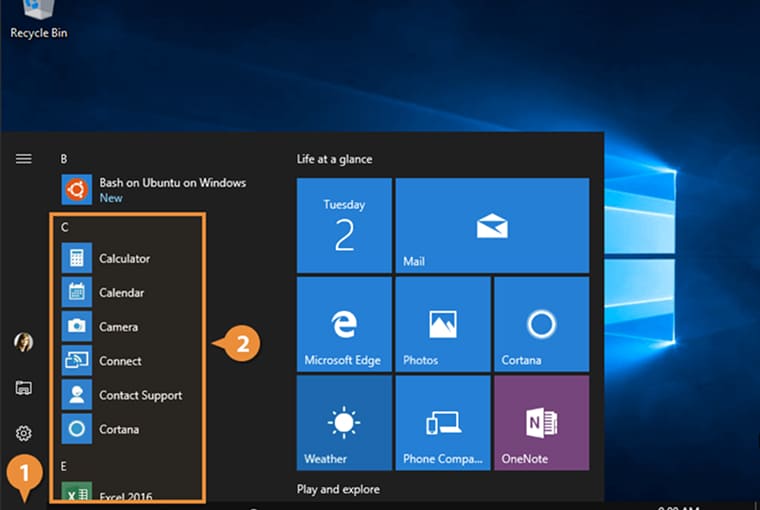760x510 pixels.
Task: Click the Mail tile
Action: click(491, 226)
